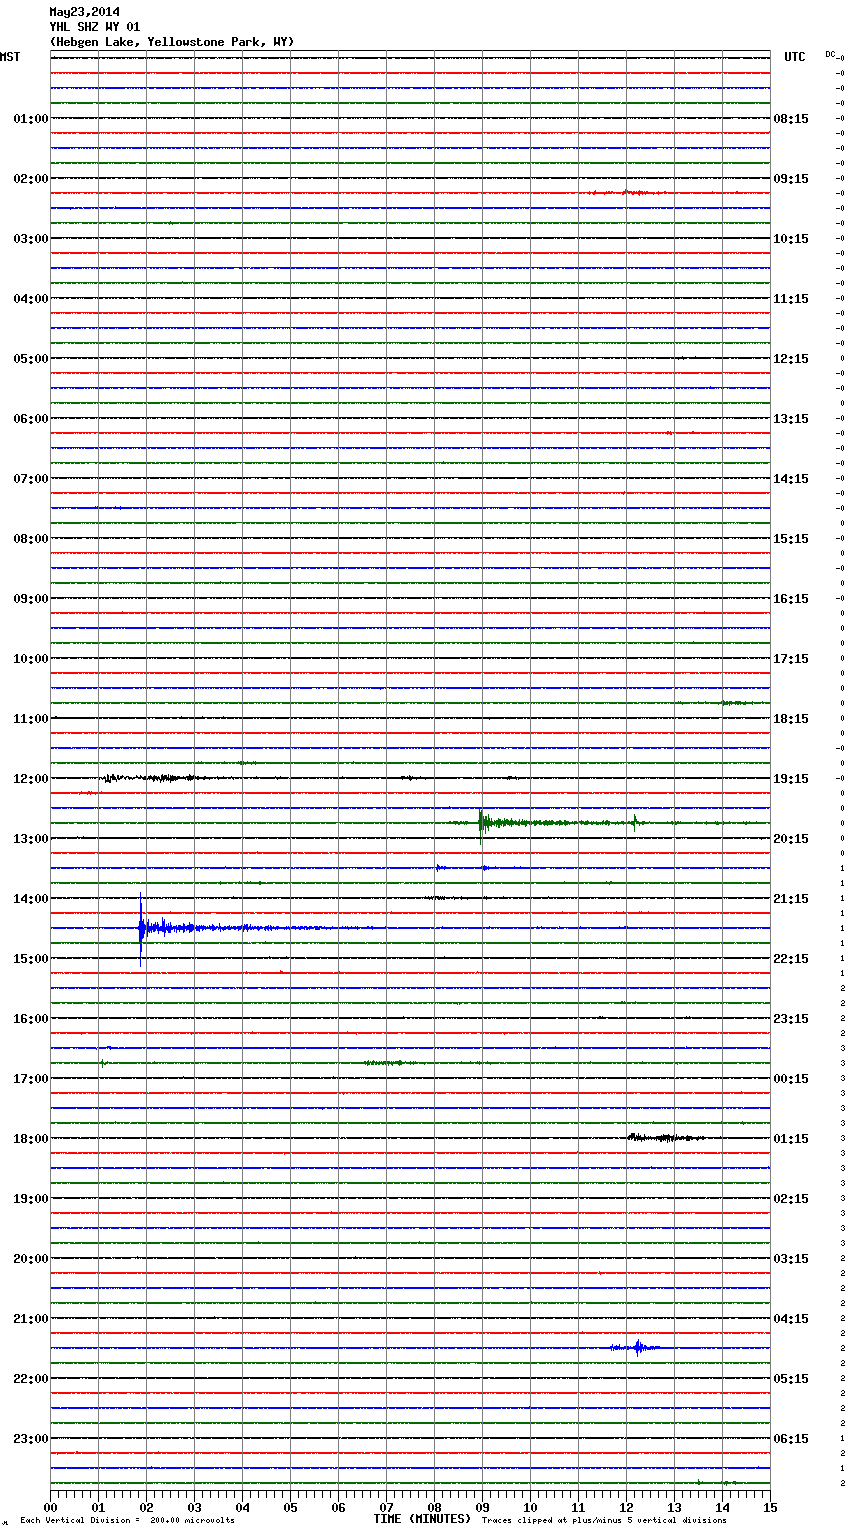Select the 07:00 MST time label

tap(31, 479)
